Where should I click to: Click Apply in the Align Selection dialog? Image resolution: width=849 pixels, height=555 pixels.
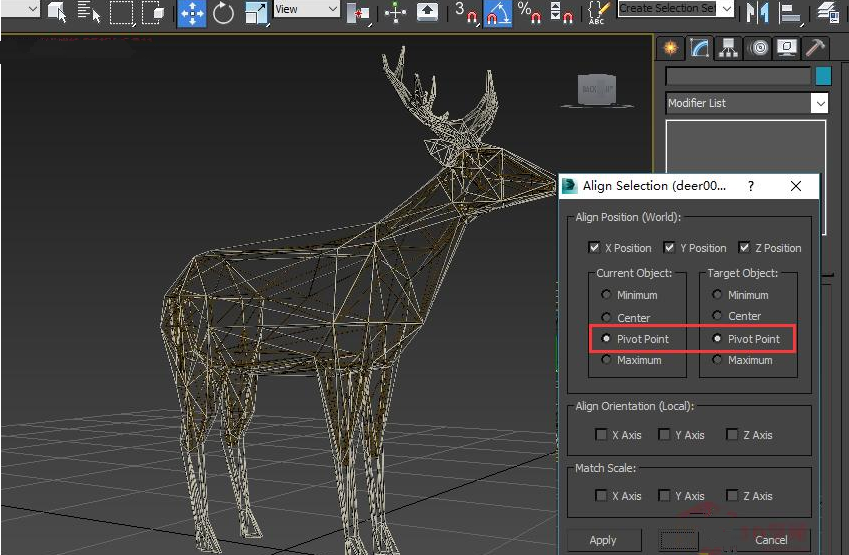point(604,540)
